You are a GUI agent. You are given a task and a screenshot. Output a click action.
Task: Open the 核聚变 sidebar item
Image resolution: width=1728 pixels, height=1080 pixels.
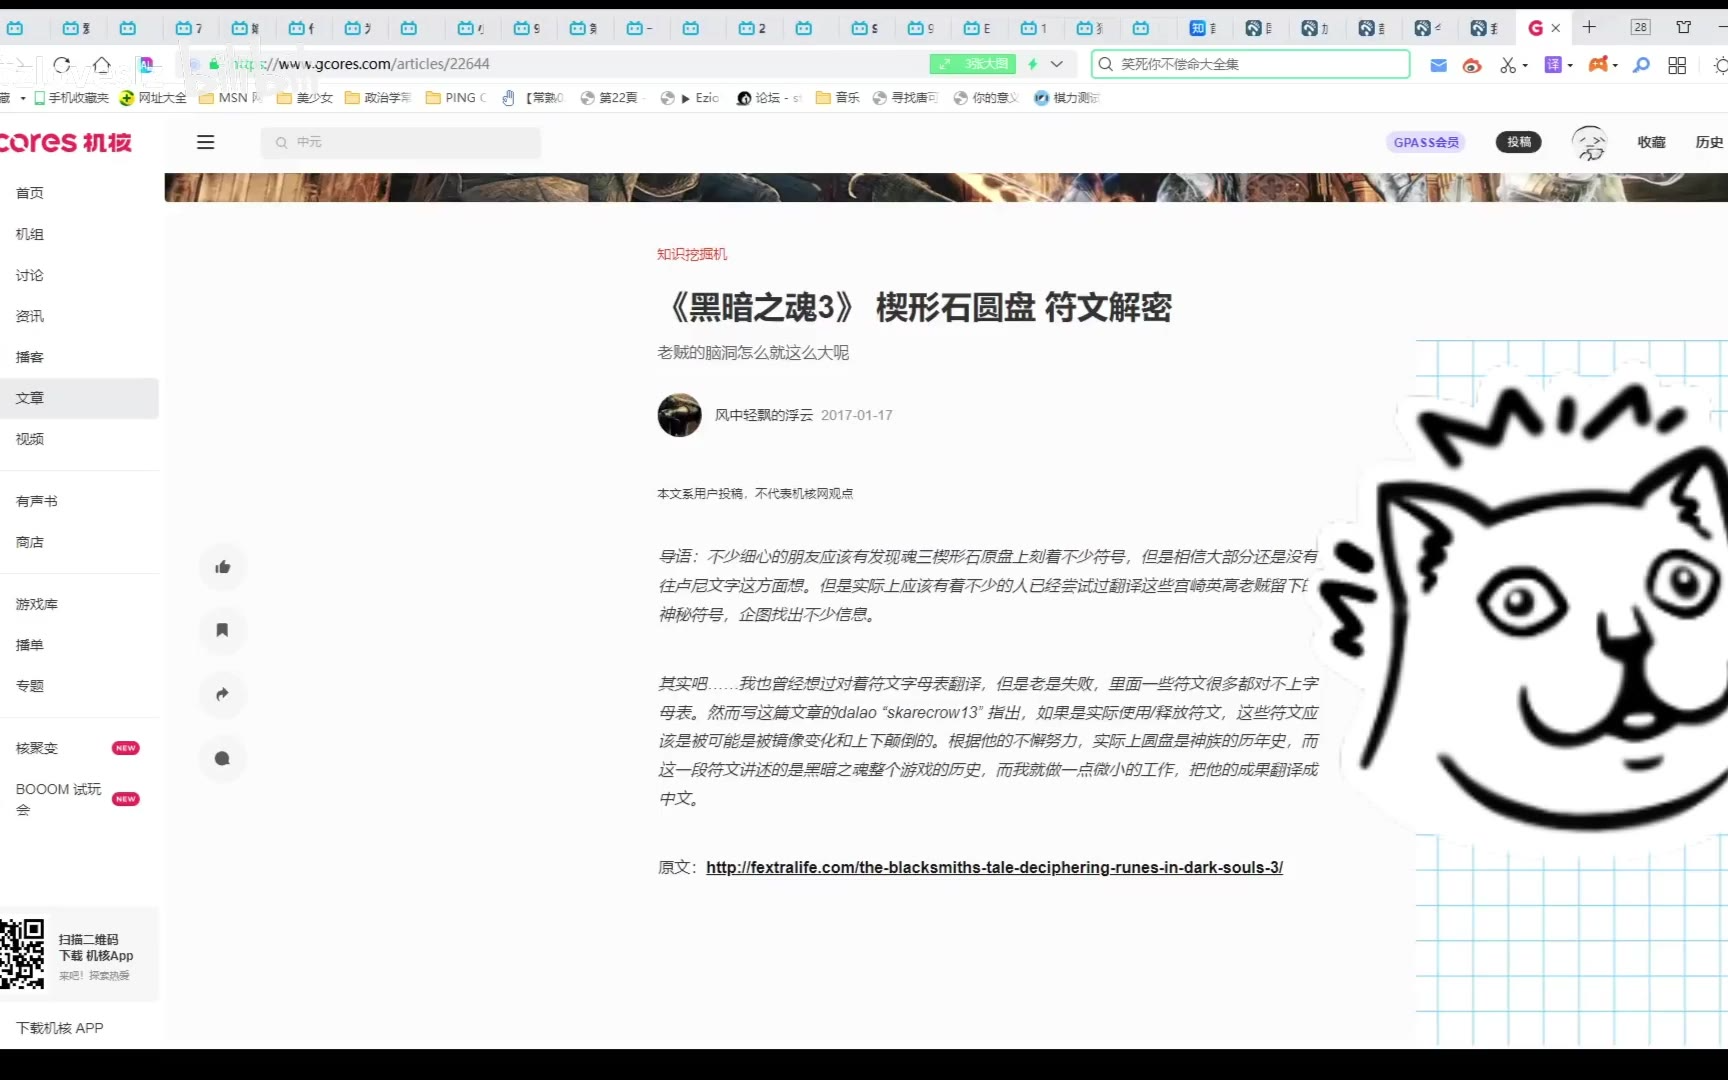point(79,748)
